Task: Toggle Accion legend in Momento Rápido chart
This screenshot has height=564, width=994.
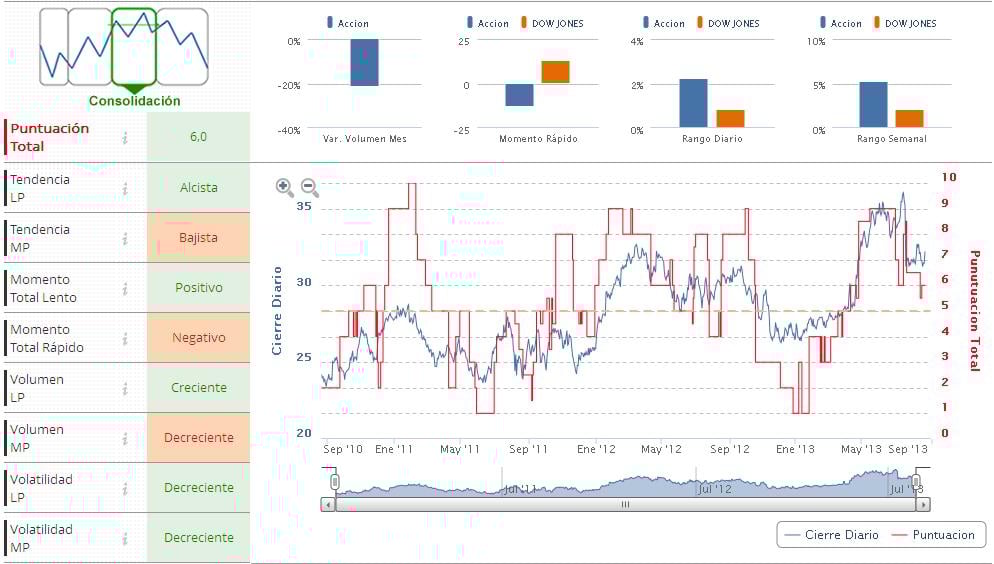Action: point(487,23)
